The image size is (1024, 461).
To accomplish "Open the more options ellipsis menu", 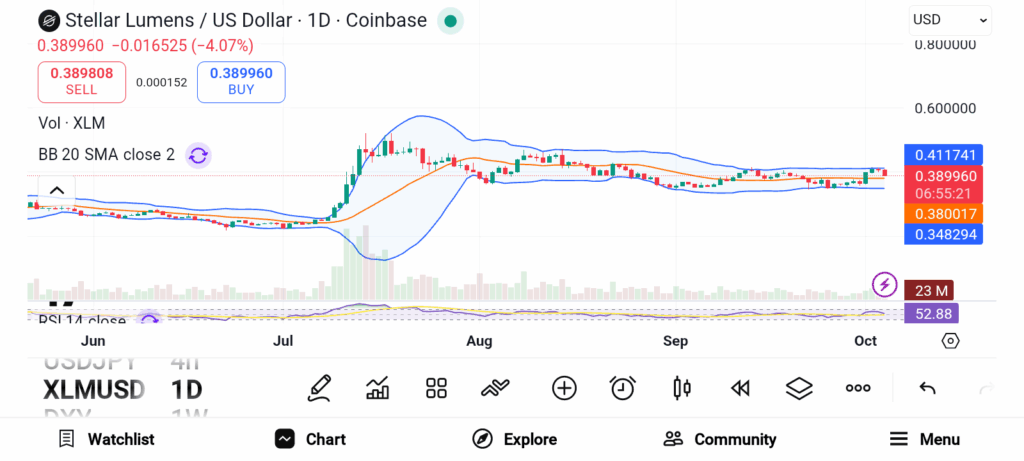I will 858,388.
